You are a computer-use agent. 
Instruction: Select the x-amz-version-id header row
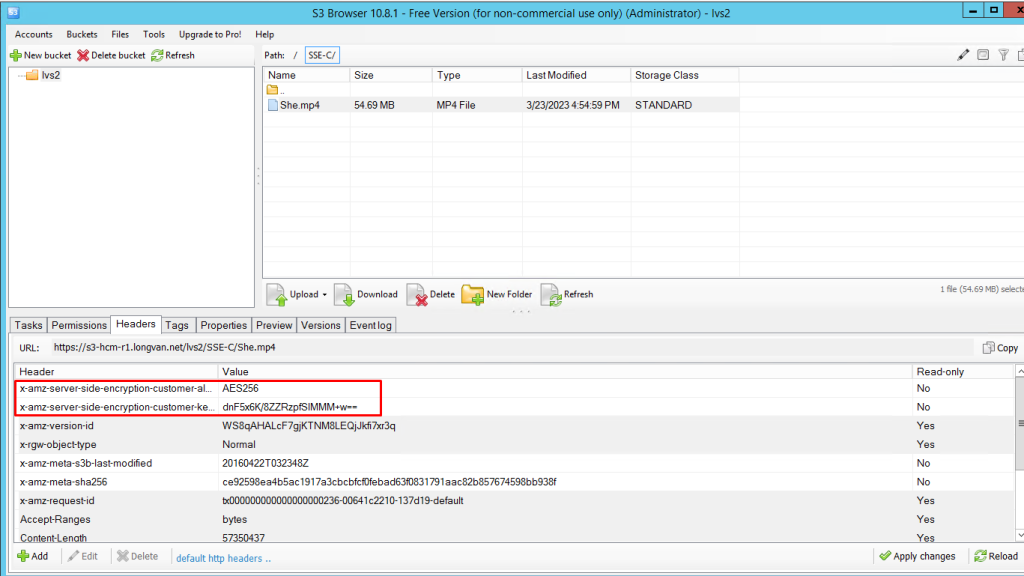514,426
